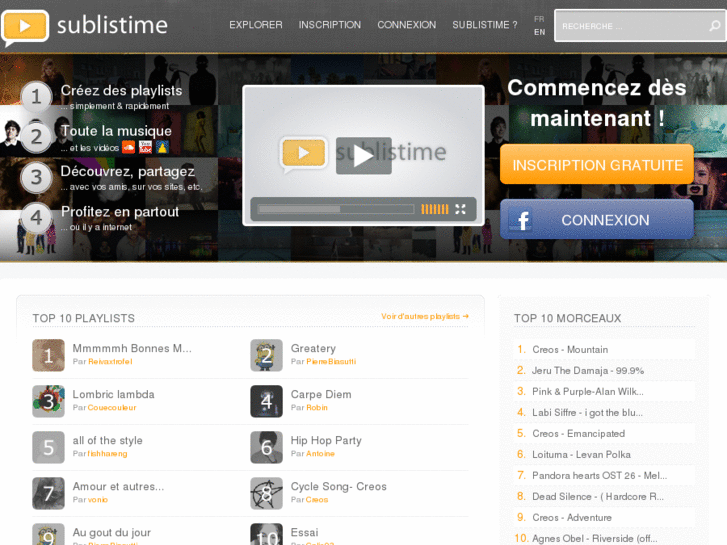Image resolution: width=727 pixels, height=545 pixels.
Task: Open the Cycle Song- Creos playlist title
Action: 339,487
